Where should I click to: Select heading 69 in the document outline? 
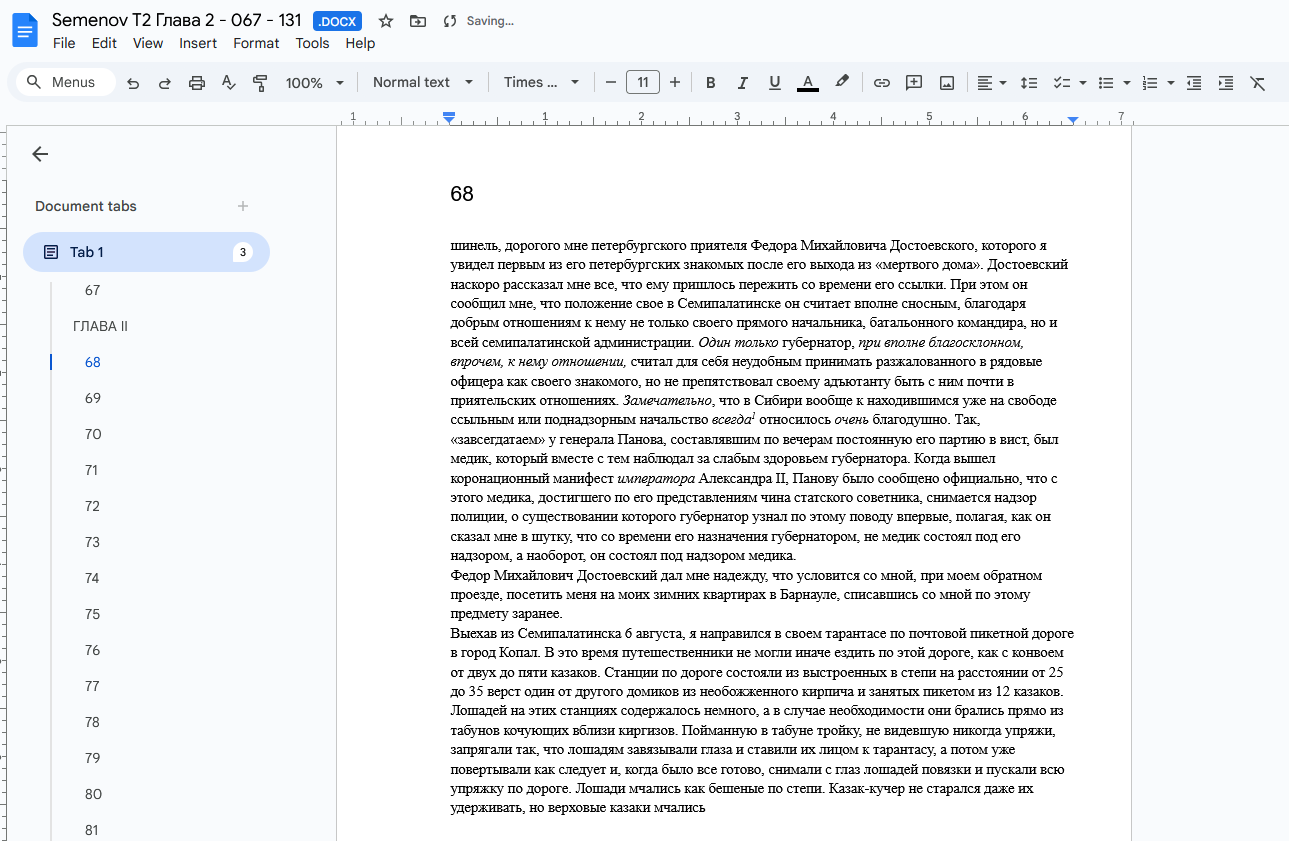click(x=91, y=398)
